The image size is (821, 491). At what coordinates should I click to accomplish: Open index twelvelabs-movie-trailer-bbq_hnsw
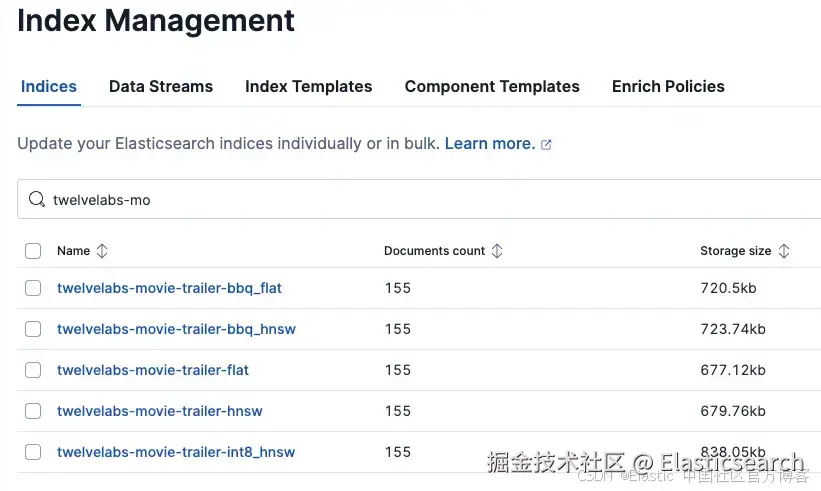[x=176, y=329]
